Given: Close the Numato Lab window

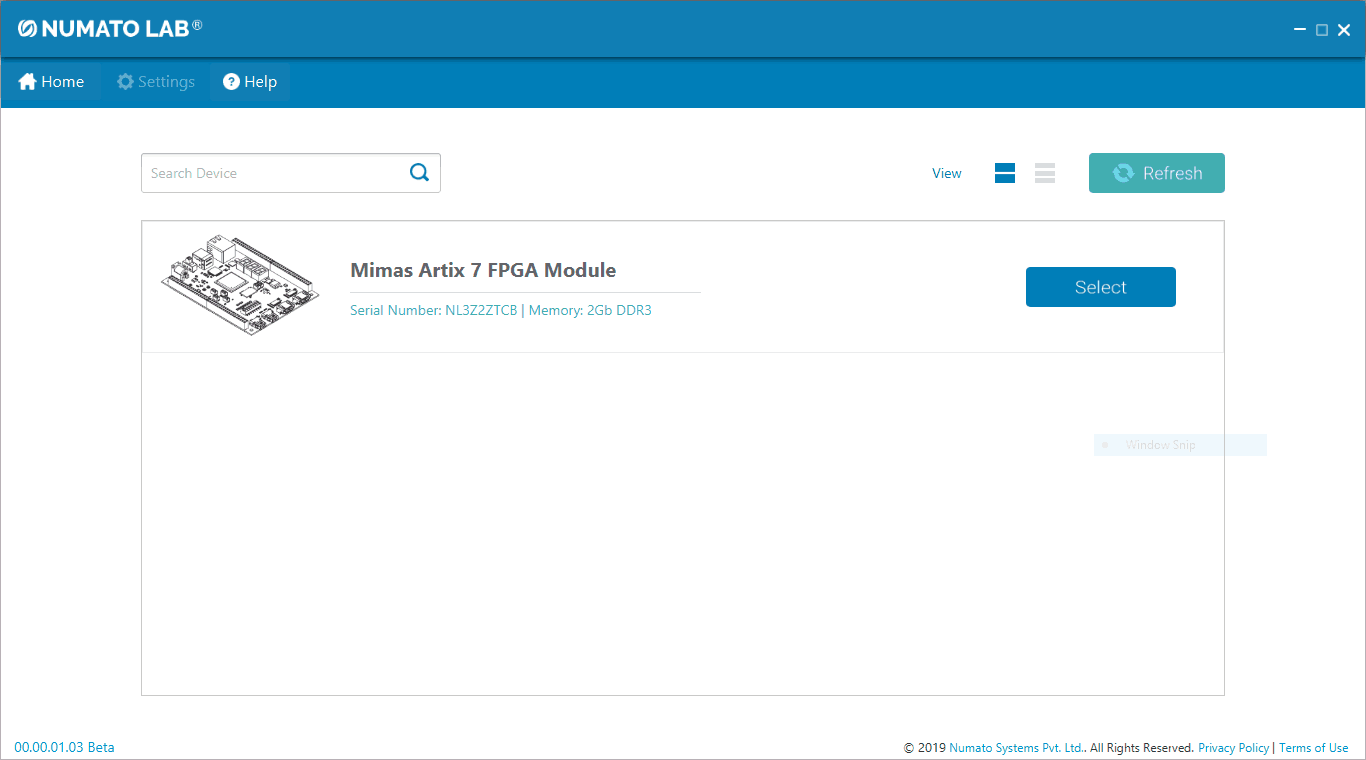Looking at the screenshot, I should point(1344,30).
